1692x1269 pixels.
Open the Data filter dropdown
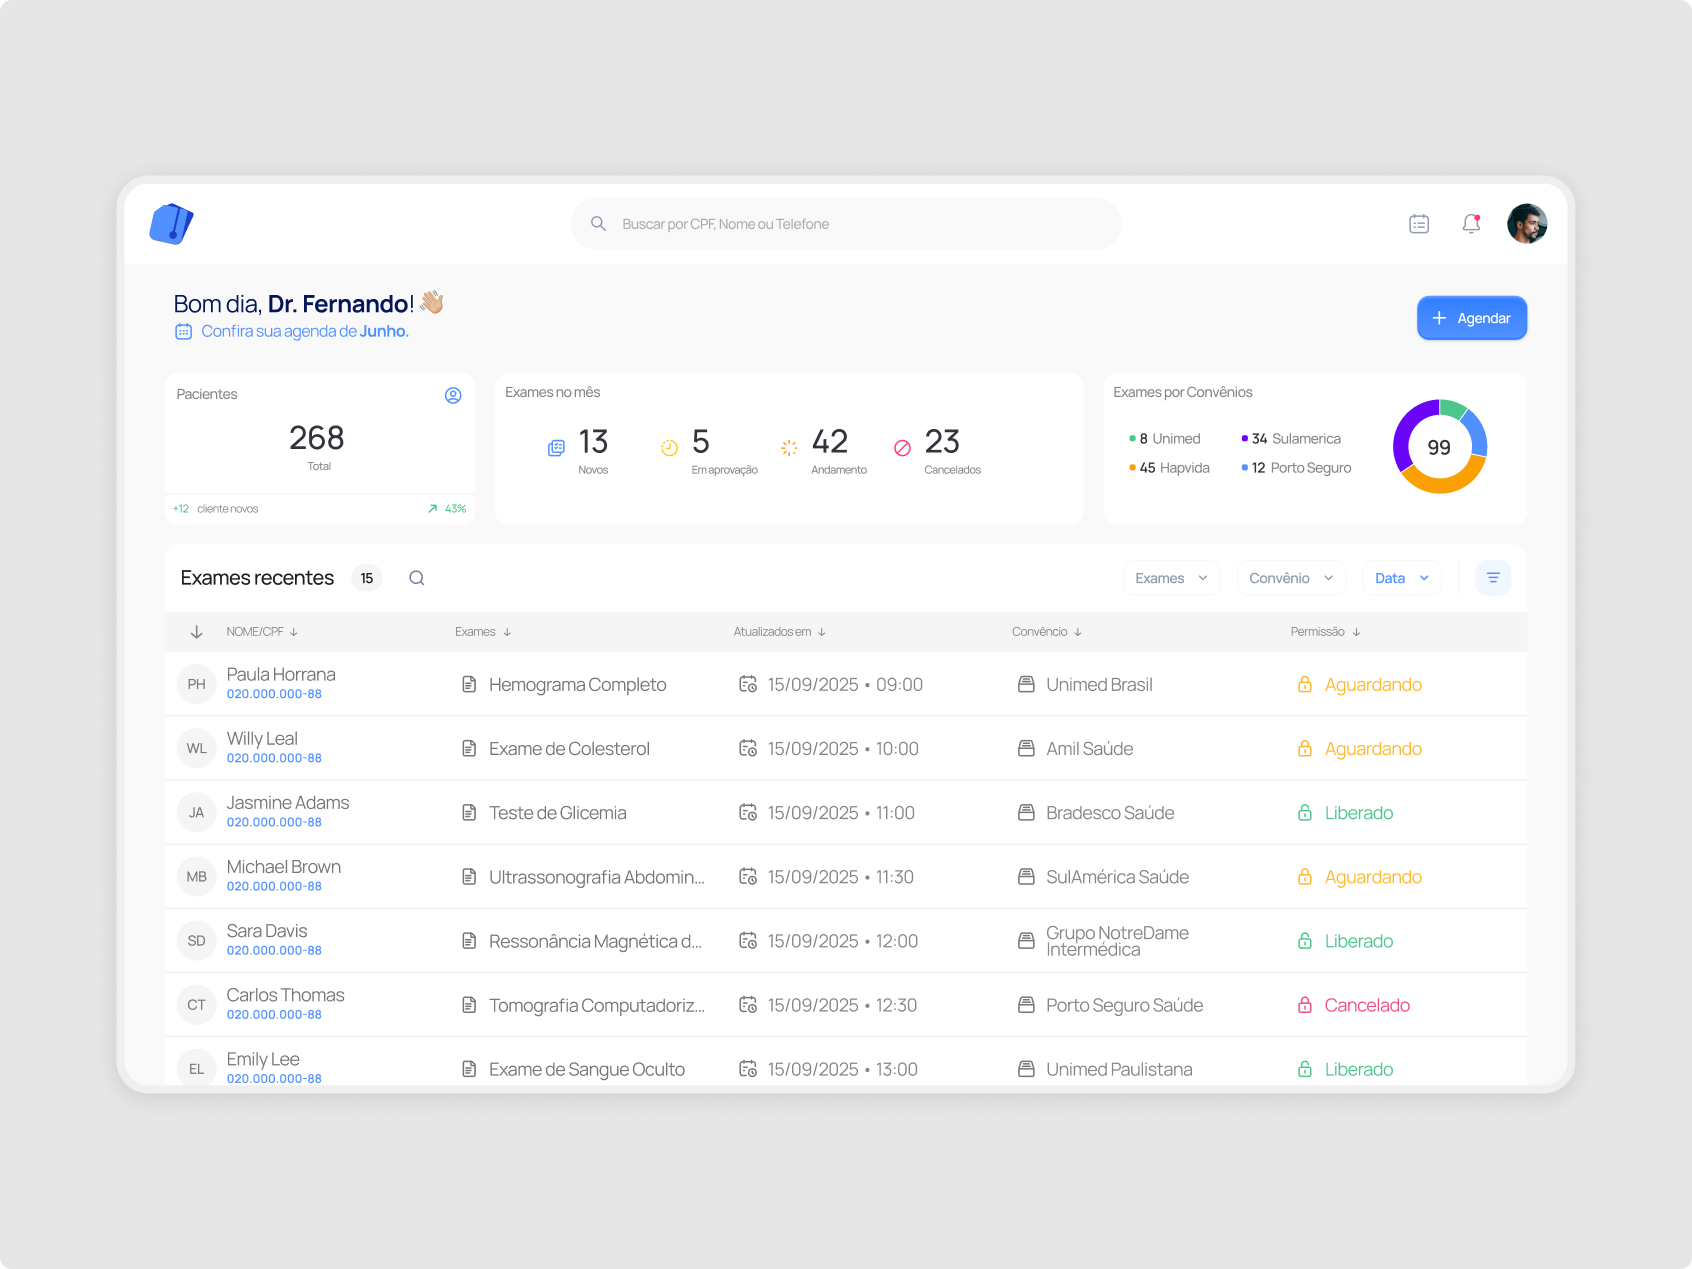click(1402, 578)
